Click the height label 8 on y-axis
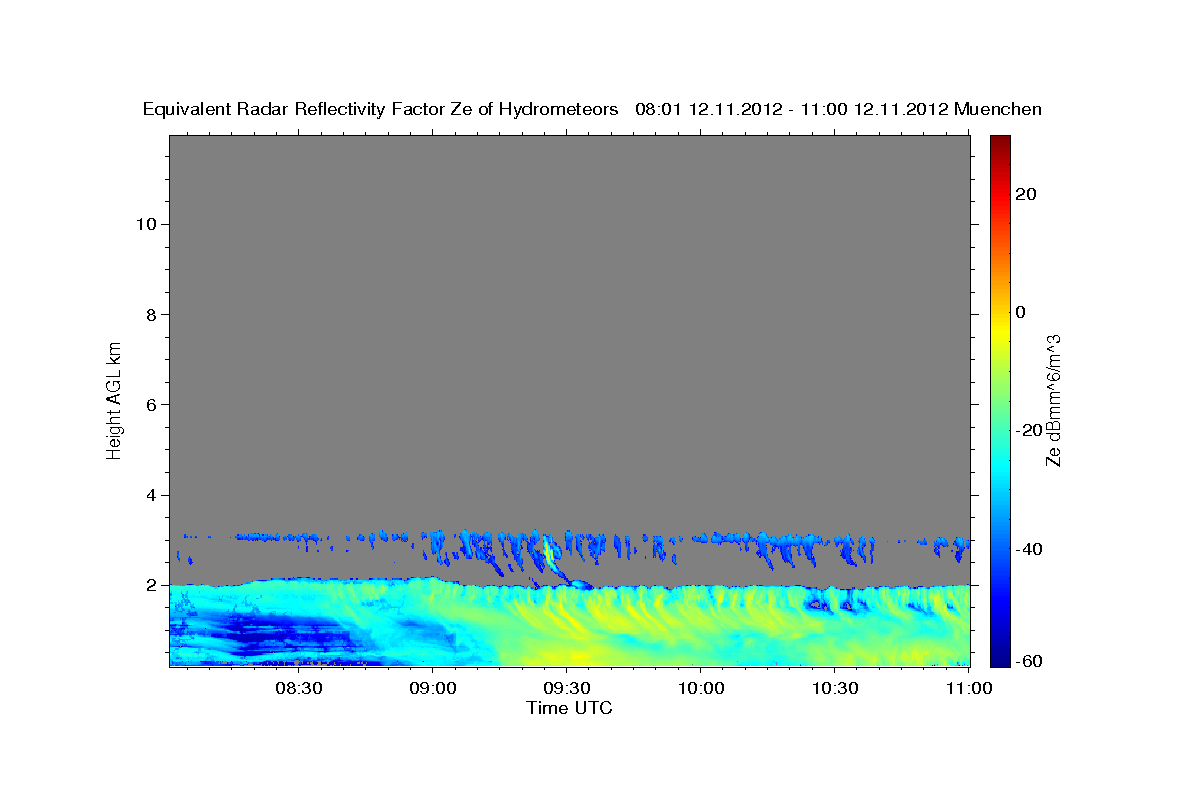Viewport: 1200px width, 800px height. [152, 314]
